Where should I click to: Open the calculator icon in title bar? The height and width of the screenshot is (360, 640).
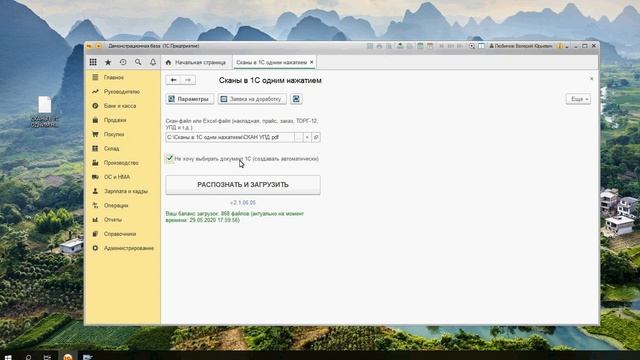tap(420, 46)
